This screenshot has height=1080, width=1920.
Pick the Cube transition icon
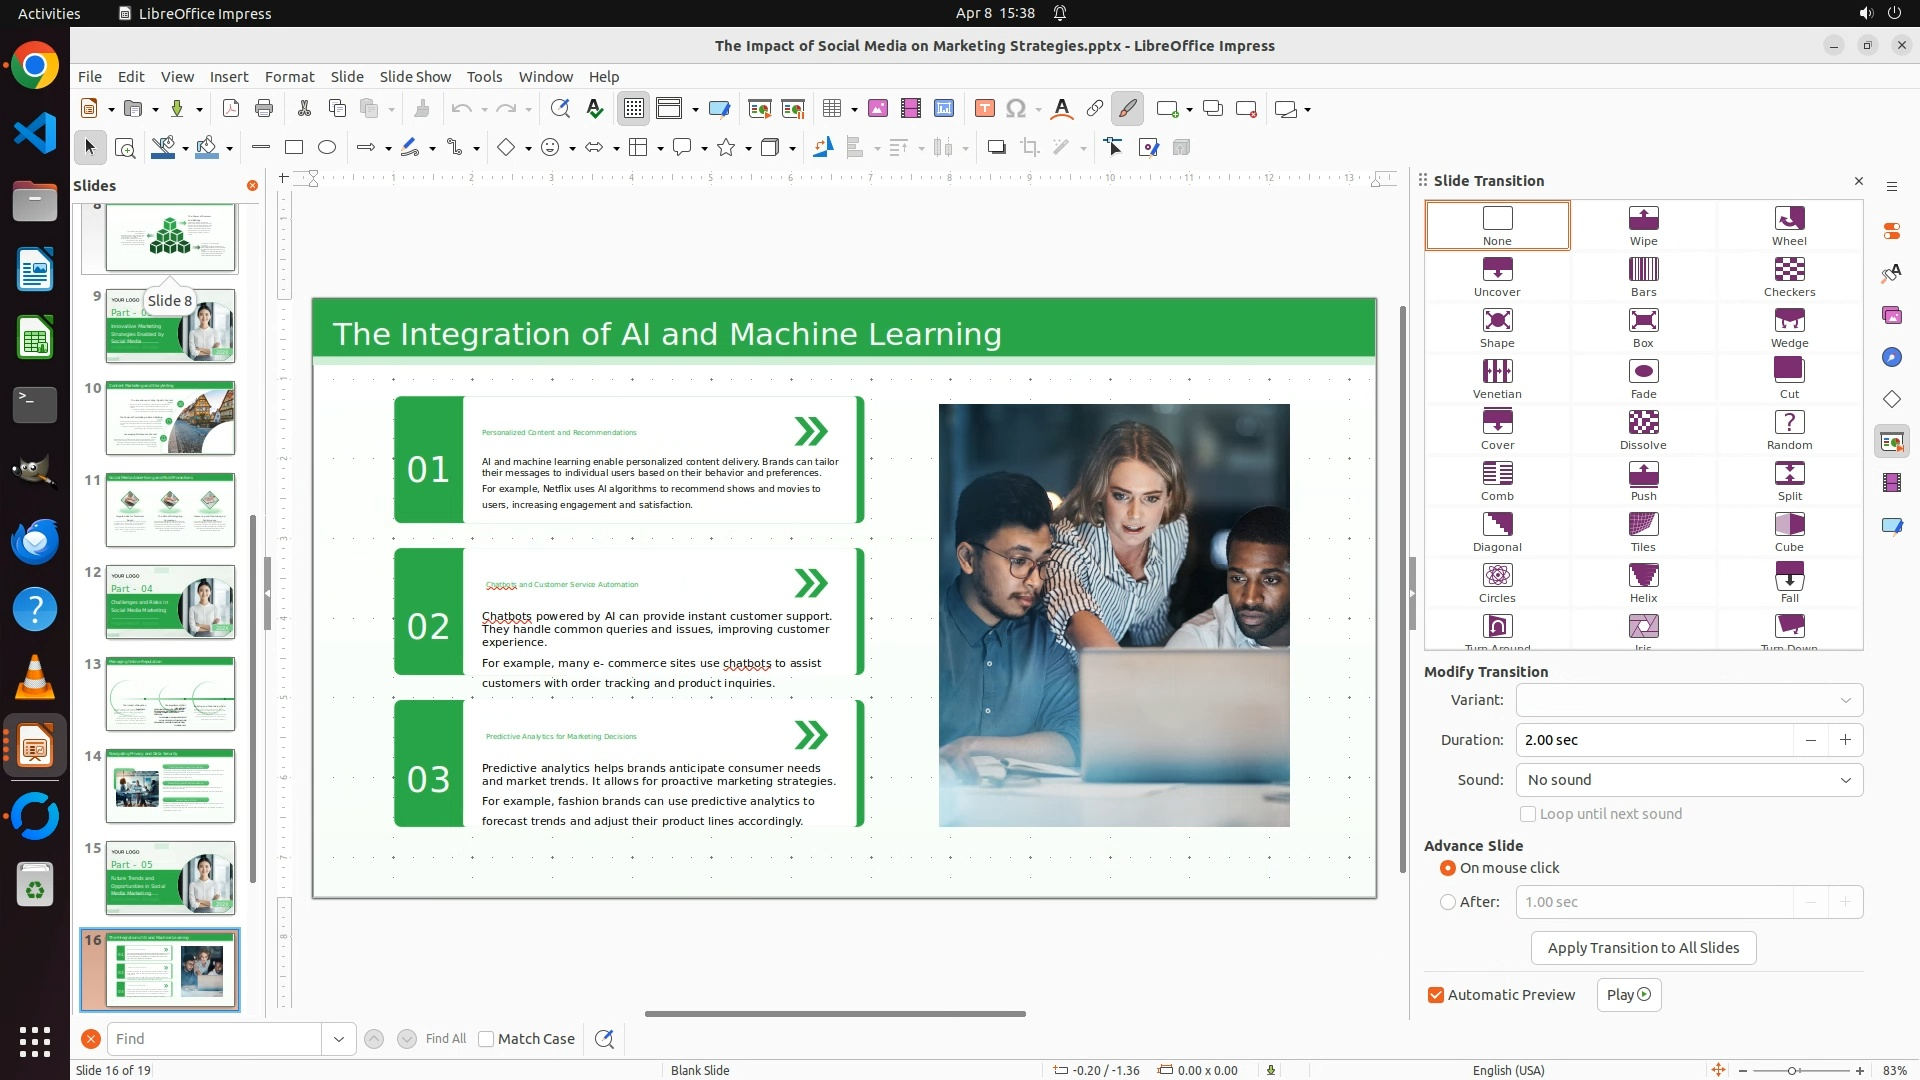(1789, 530)
